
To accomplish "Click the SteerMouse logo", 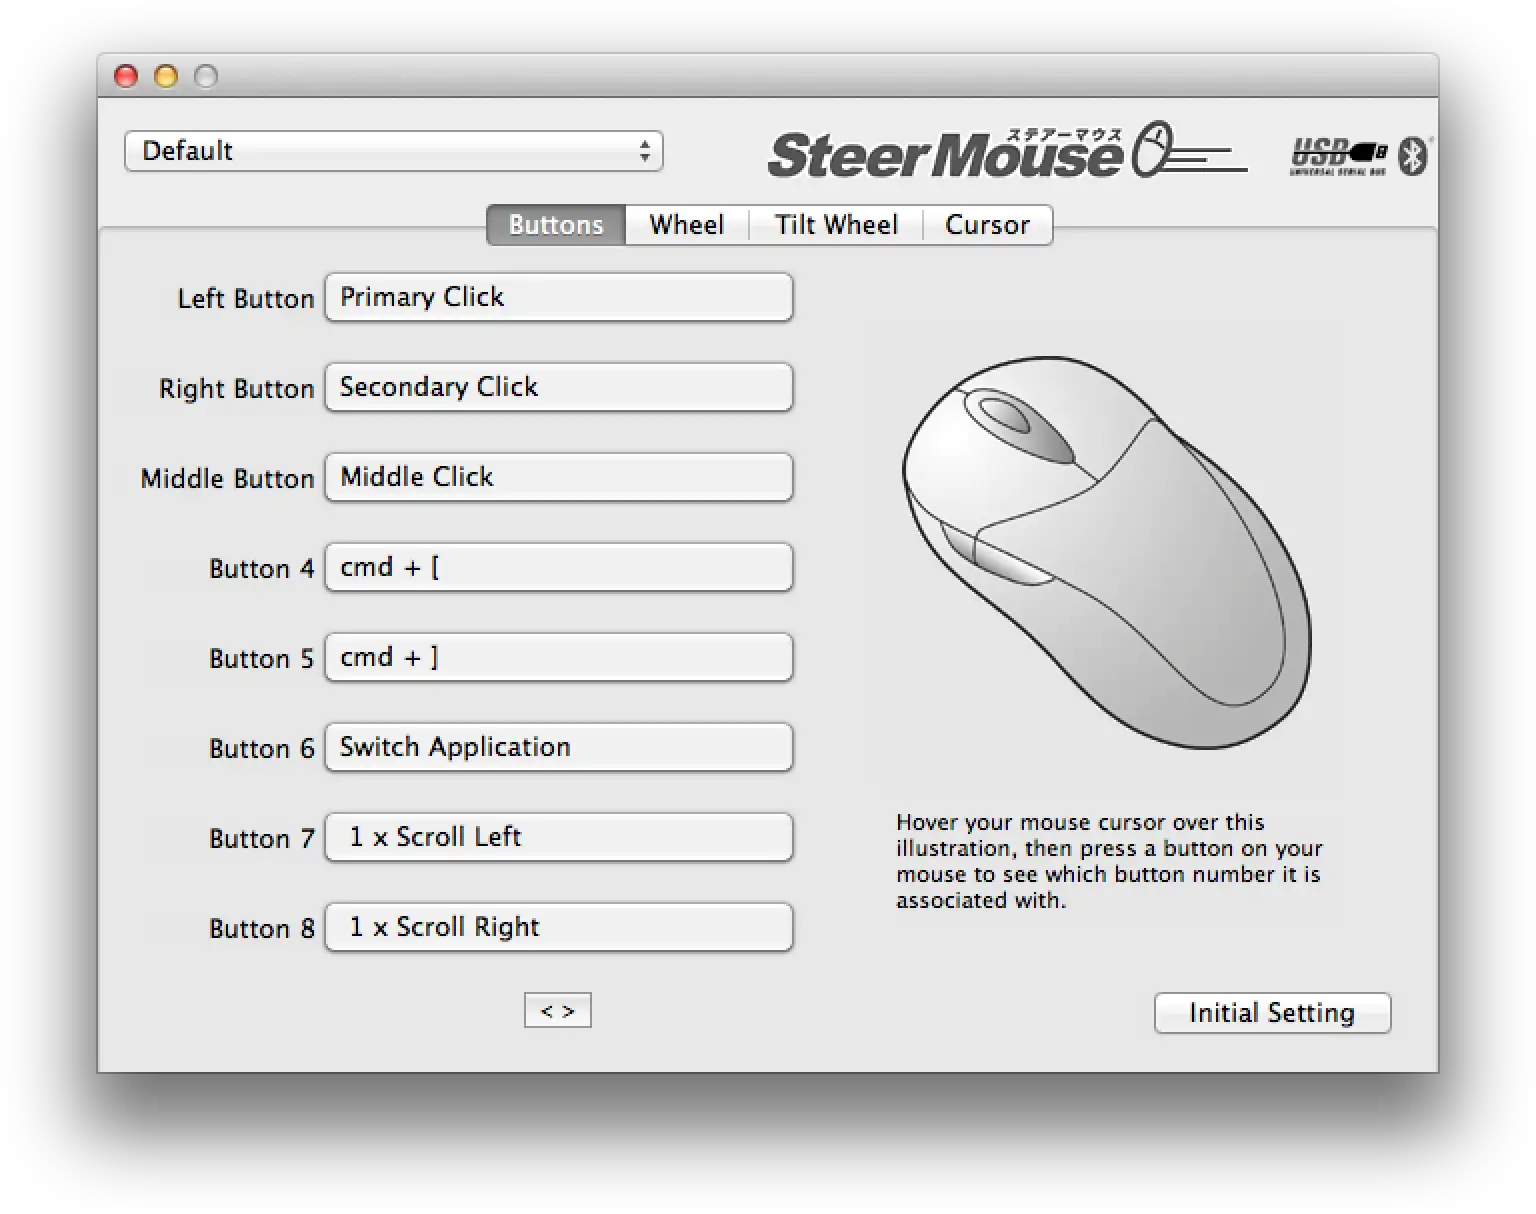I will (x=1007, y=152).
